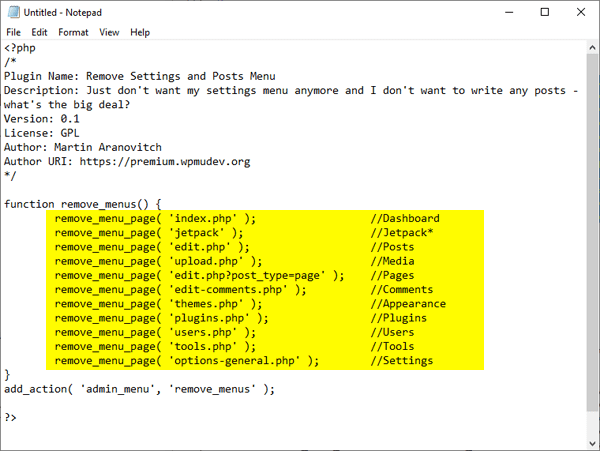Click the add_action 'admin_menu' line
Image resolution: width=600 pixels, height=451 pixels.
[139, 389]
